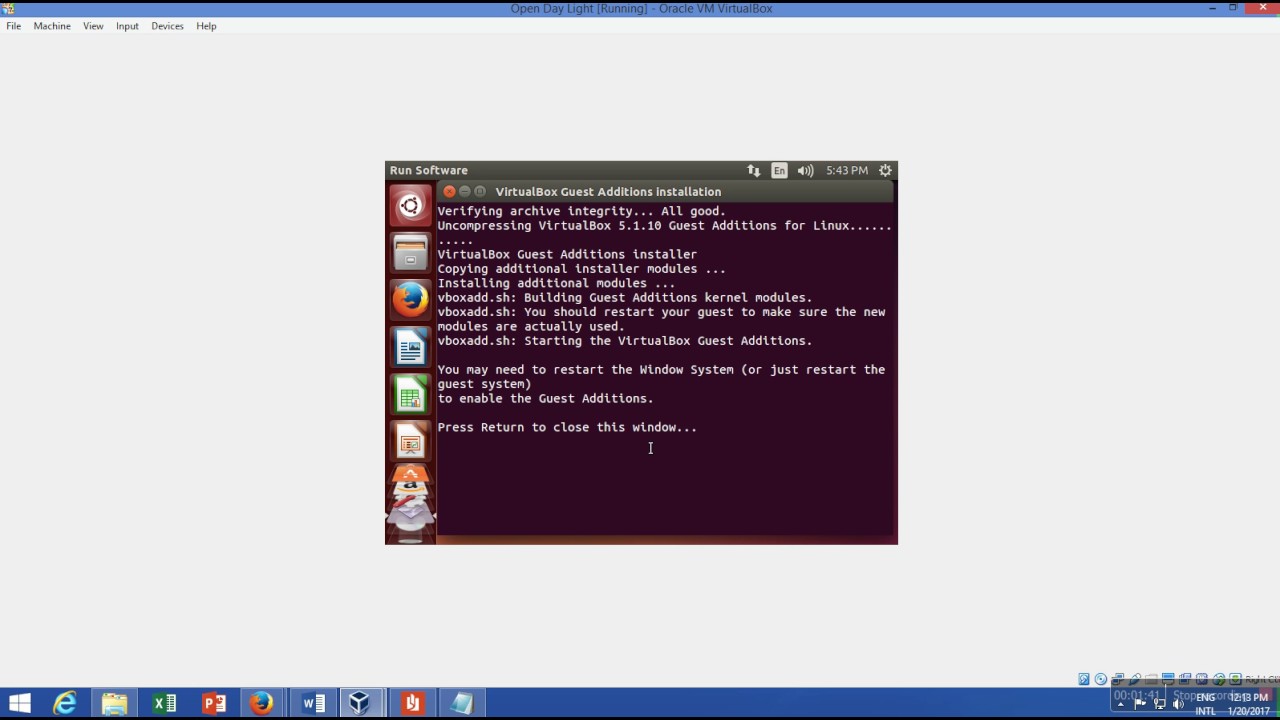The height and width of the screenshot is (720, 1280).
Task: Open LibreOffice Impress in the Ubuntu launcher
Action: [x=410, y=442]
